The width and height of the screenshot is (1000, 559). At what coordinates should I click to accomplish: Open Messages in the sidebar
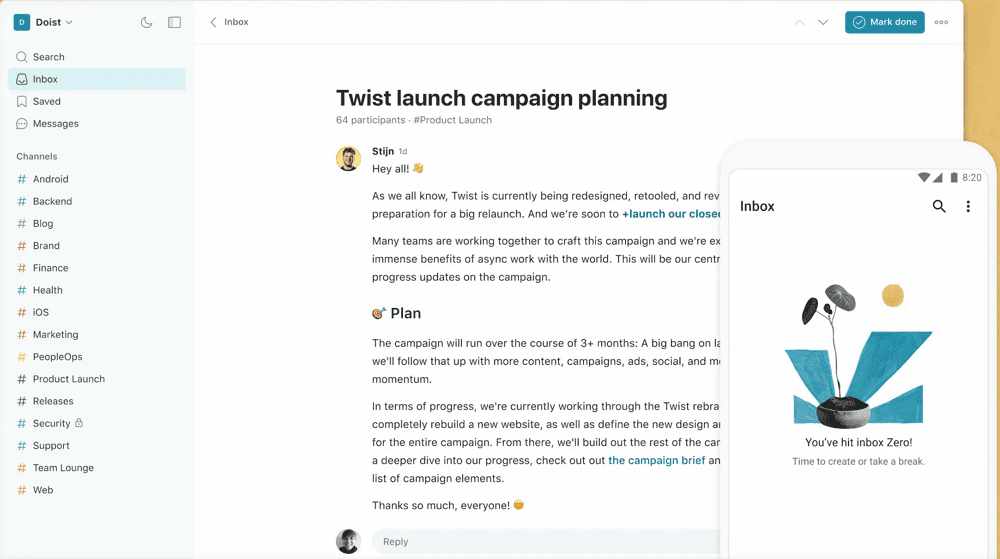click(97, 124)
